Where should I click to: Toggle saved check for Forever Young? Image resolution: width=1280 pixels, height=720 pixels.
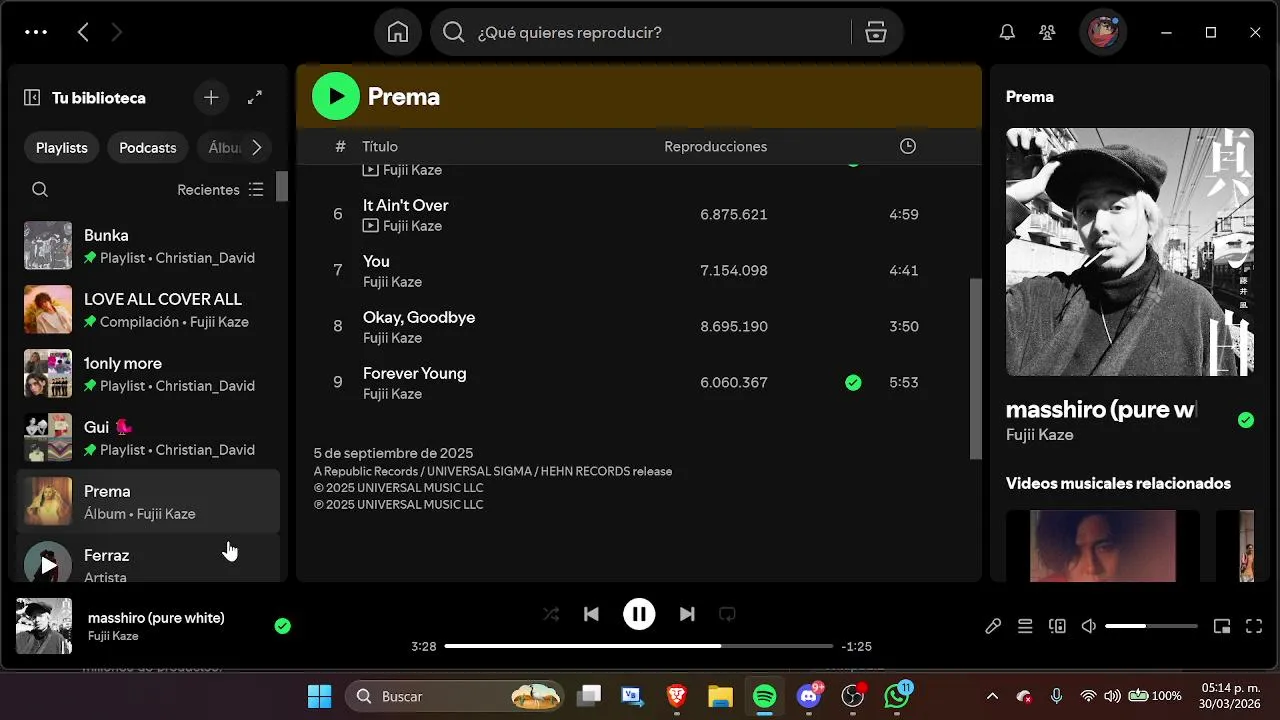tap(853, 382)
